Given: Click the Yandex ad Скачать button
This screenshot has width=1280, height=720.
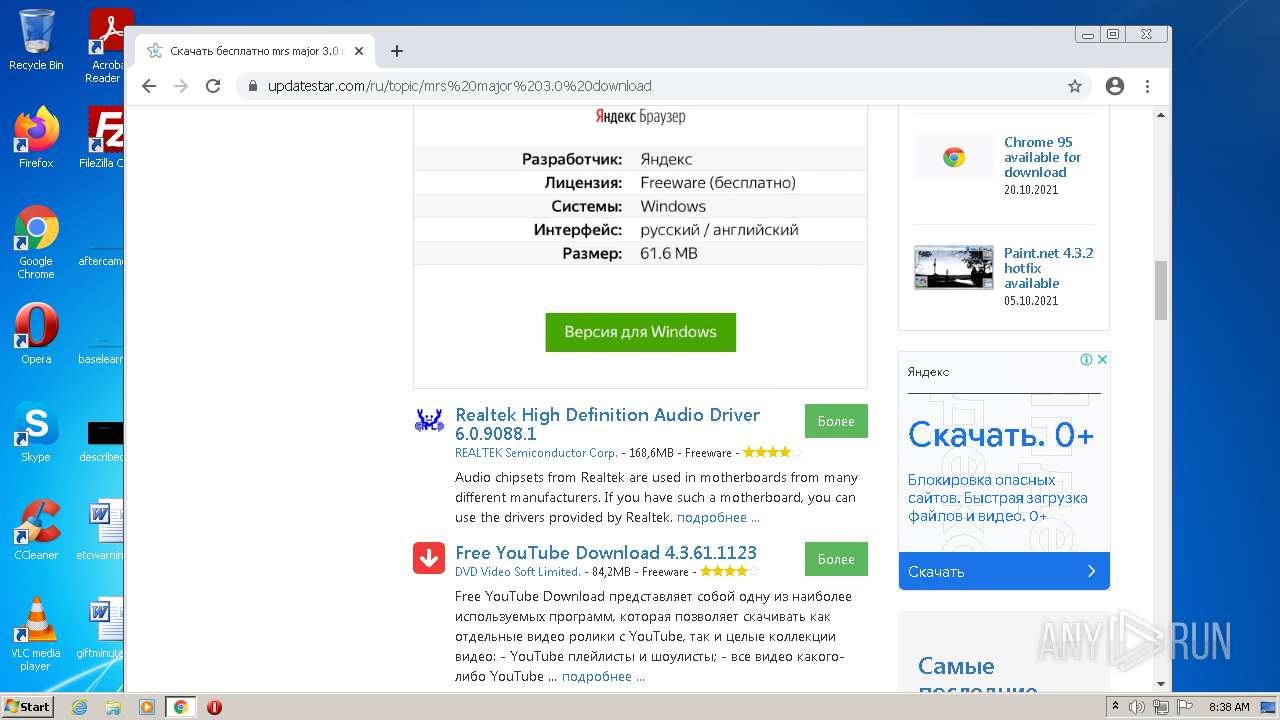Looking at the screenshot, I should tap(1004, 571).
